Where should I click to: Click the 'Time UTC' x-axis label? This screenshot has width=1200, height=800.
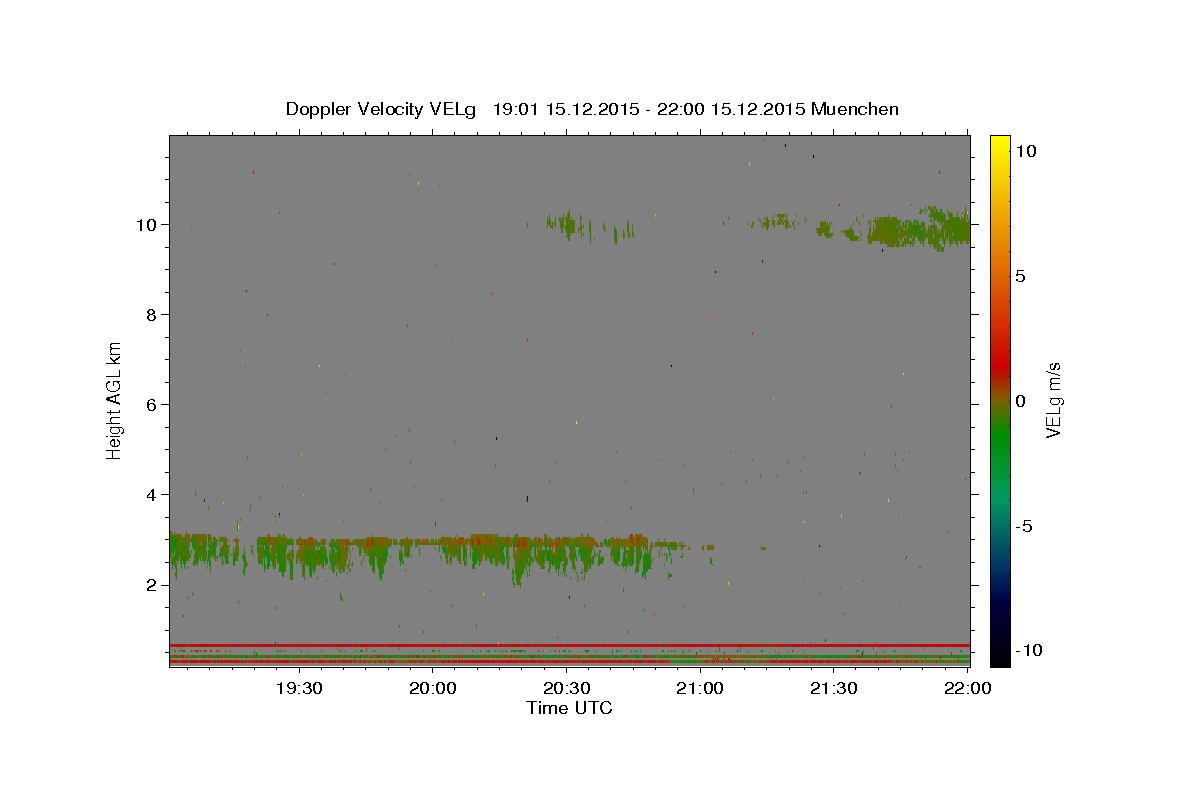coord(569,708)
